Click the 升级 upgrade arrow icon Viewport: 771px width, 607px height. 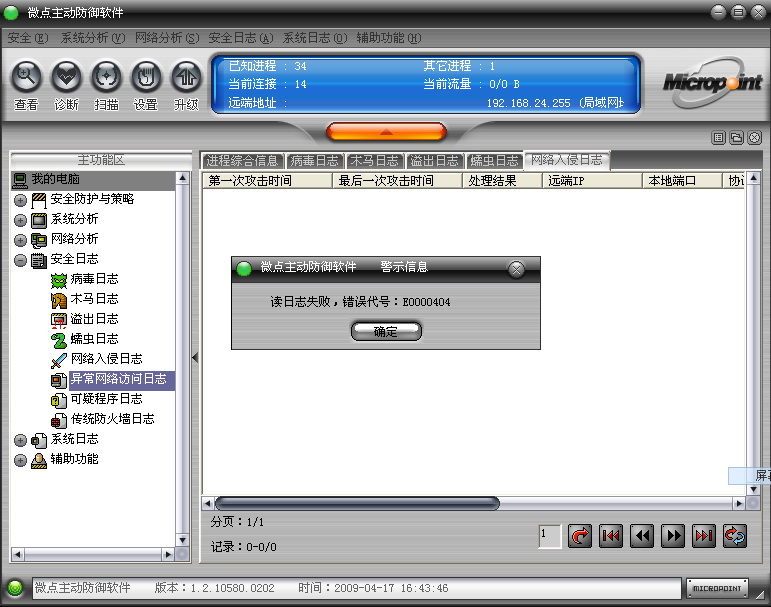[x=186, y=77]
